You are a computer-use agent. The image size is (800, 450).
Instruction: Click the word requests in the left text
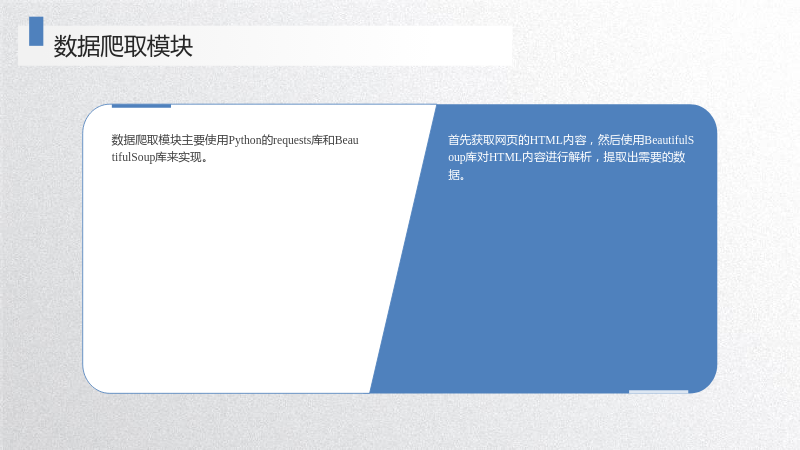pyautogui.click(x=292, y=140)
